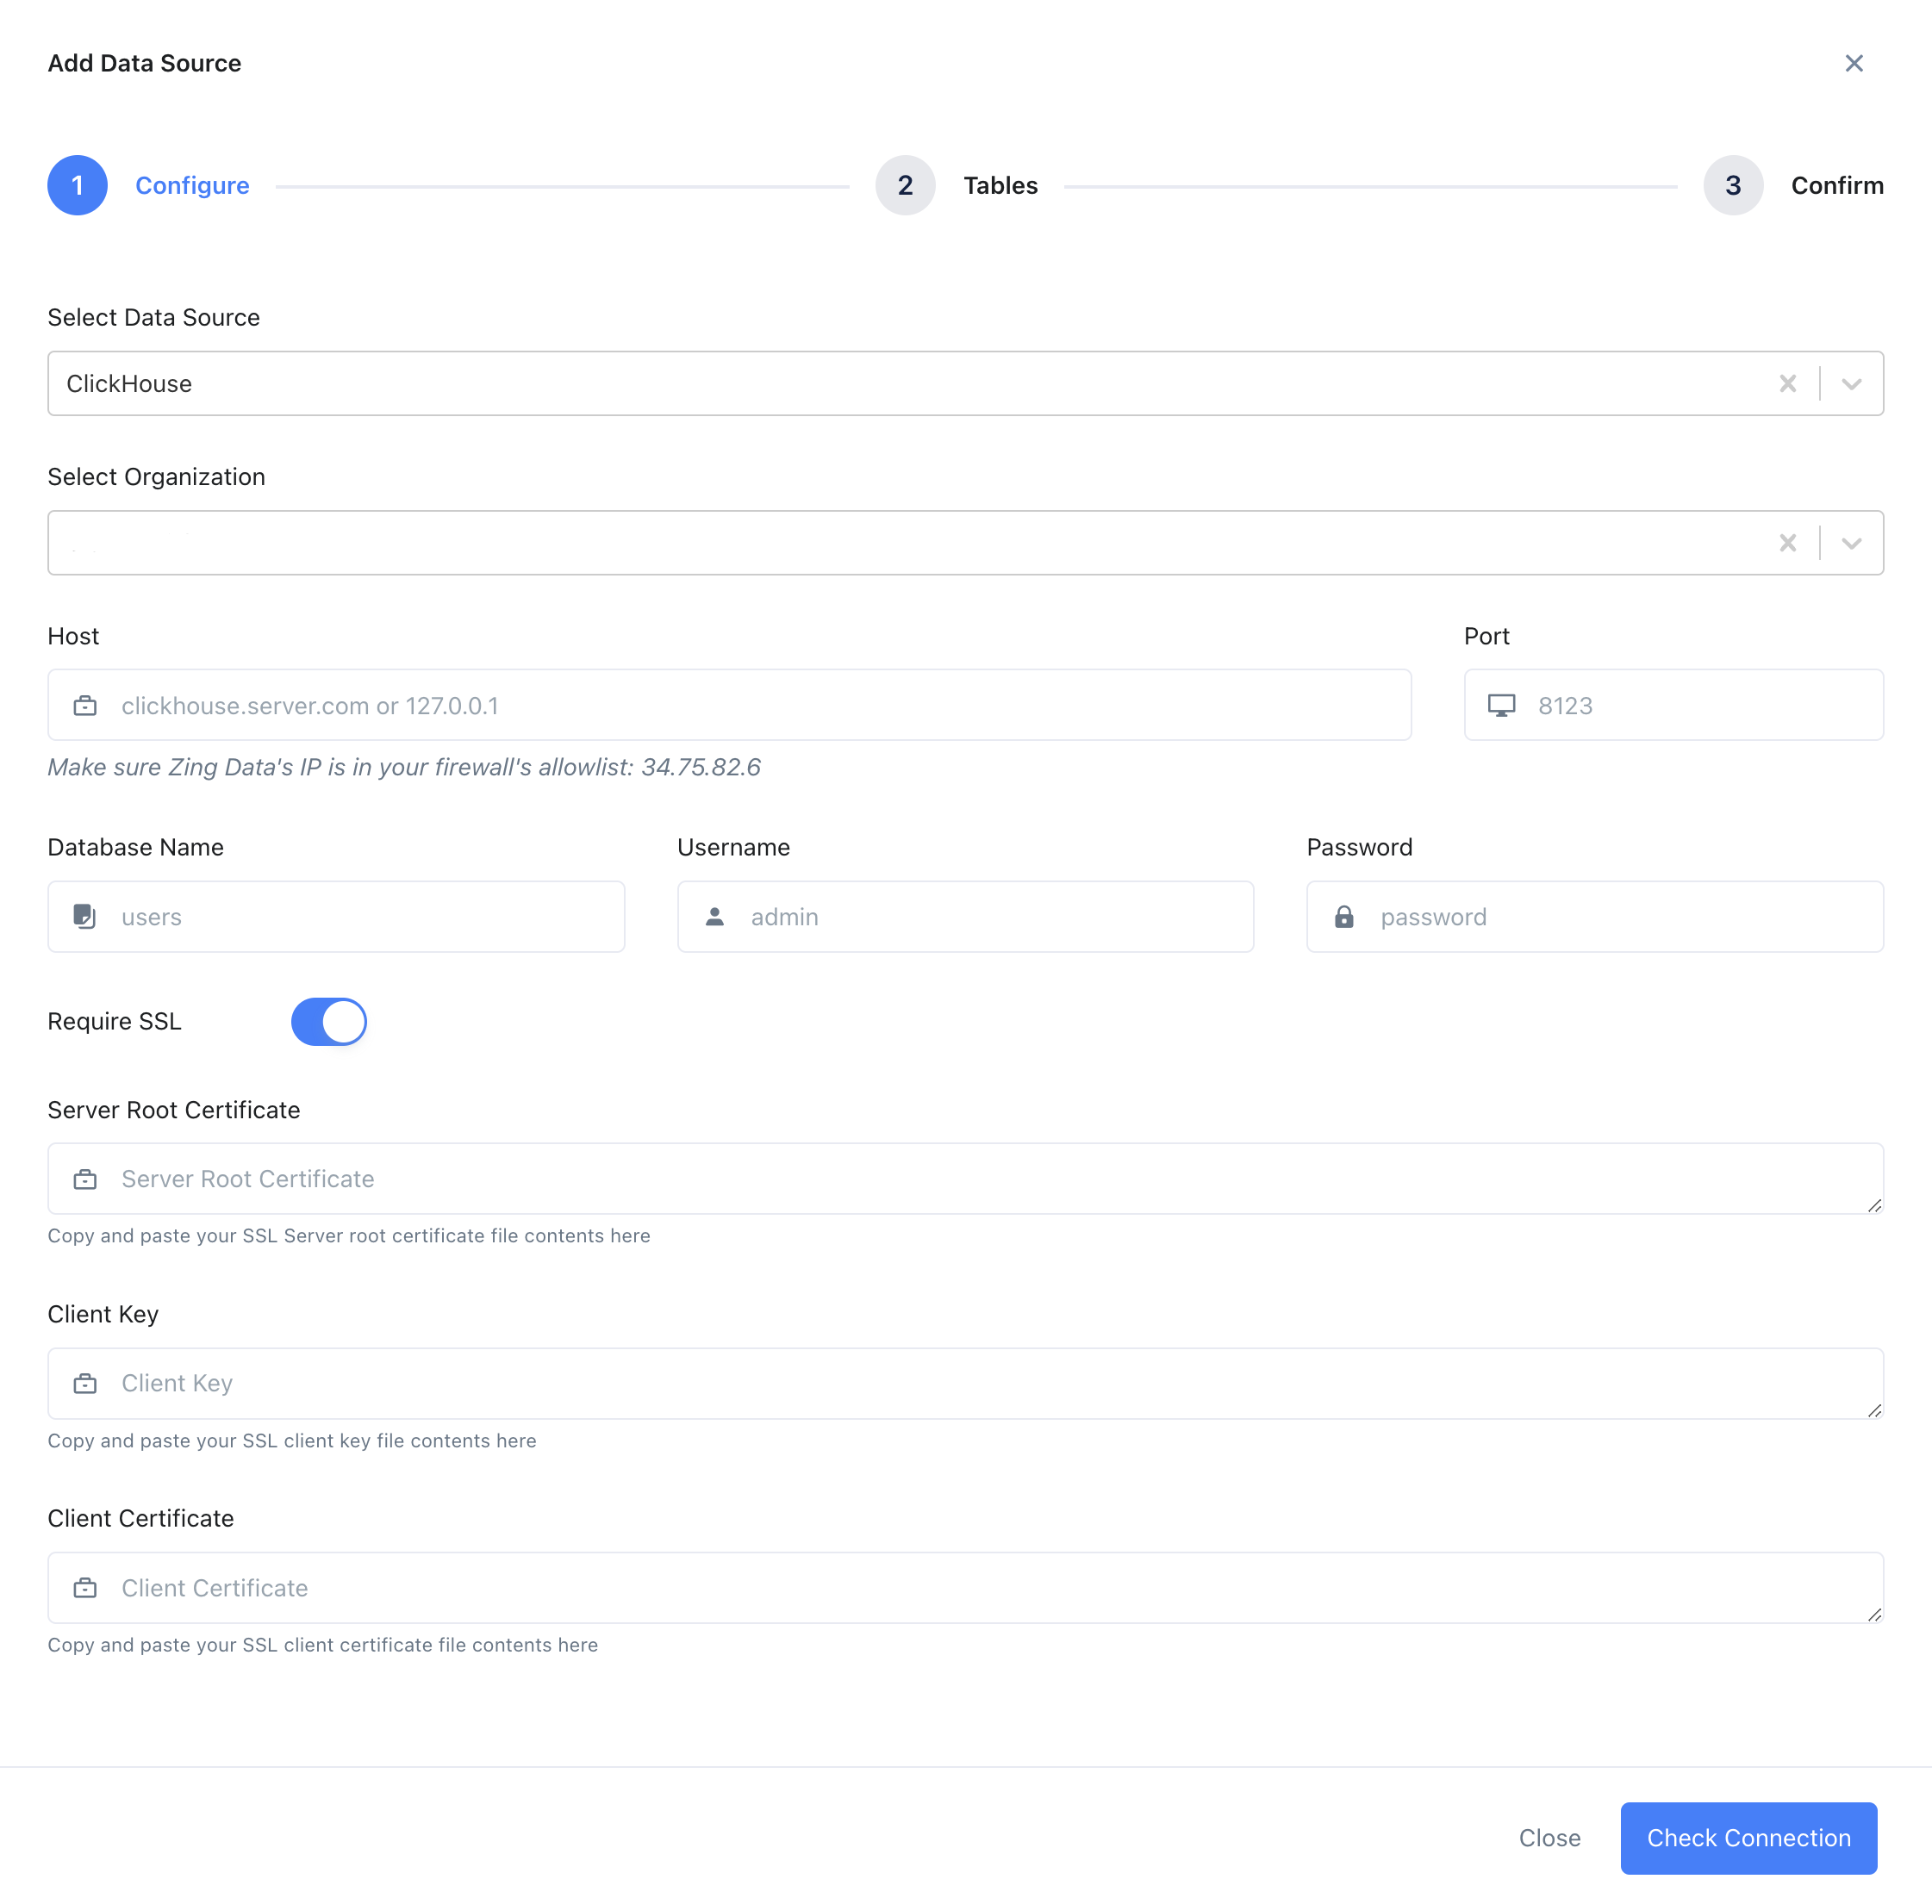
Task: Clear the selected organization with the X
Action: click(x=1789, y=543)
